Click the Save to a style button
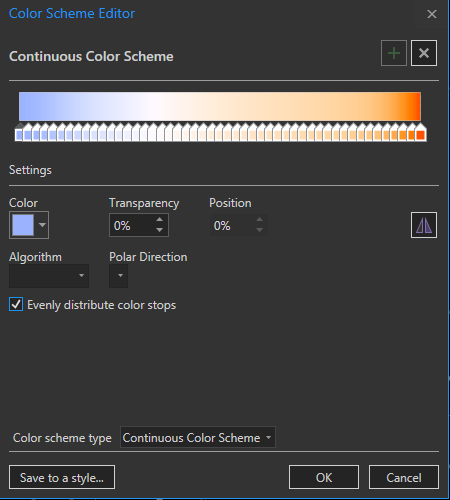450x500 pixels. point(62,477)
